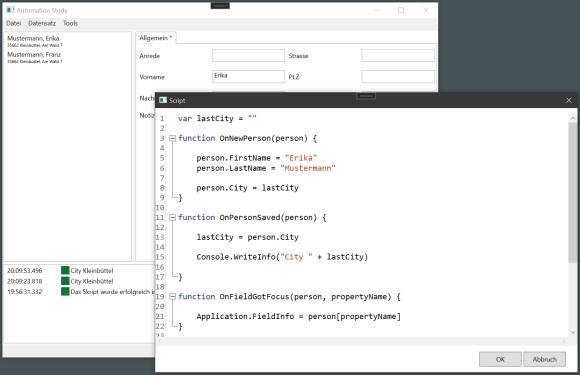Viewport: 580px width, 375px height.
Task: Click the green icon of the 20:09:23.818 log entry
Action: pos(65,281)
